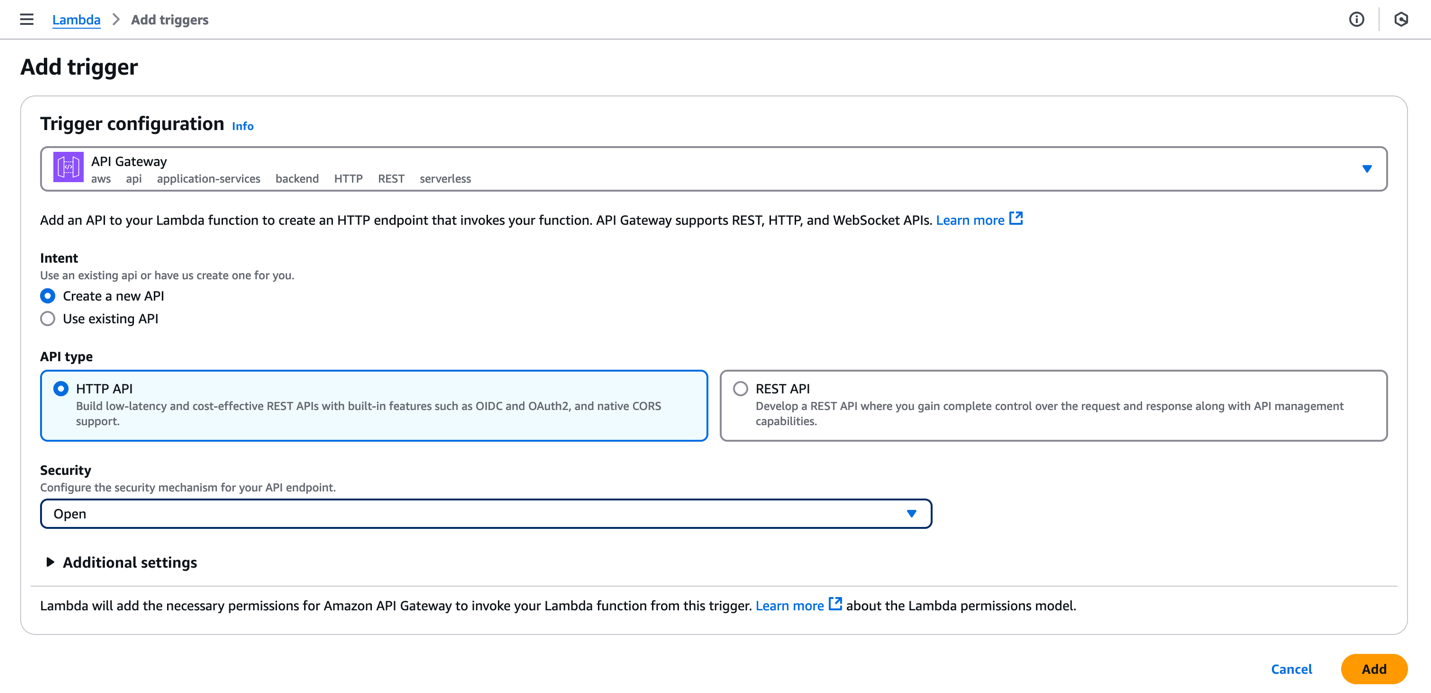This screenshot has width=1431, height=693.
Task: Choose the HTTP API type
Action: [x=61, y=389]
